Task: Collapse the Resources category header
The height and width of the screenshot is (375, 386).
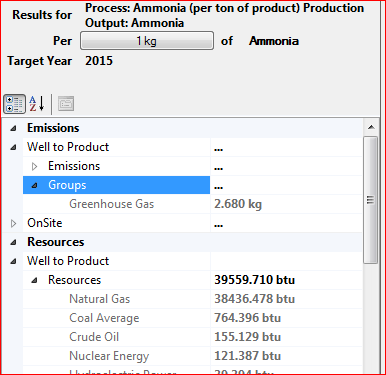Action: coord(13,242)
